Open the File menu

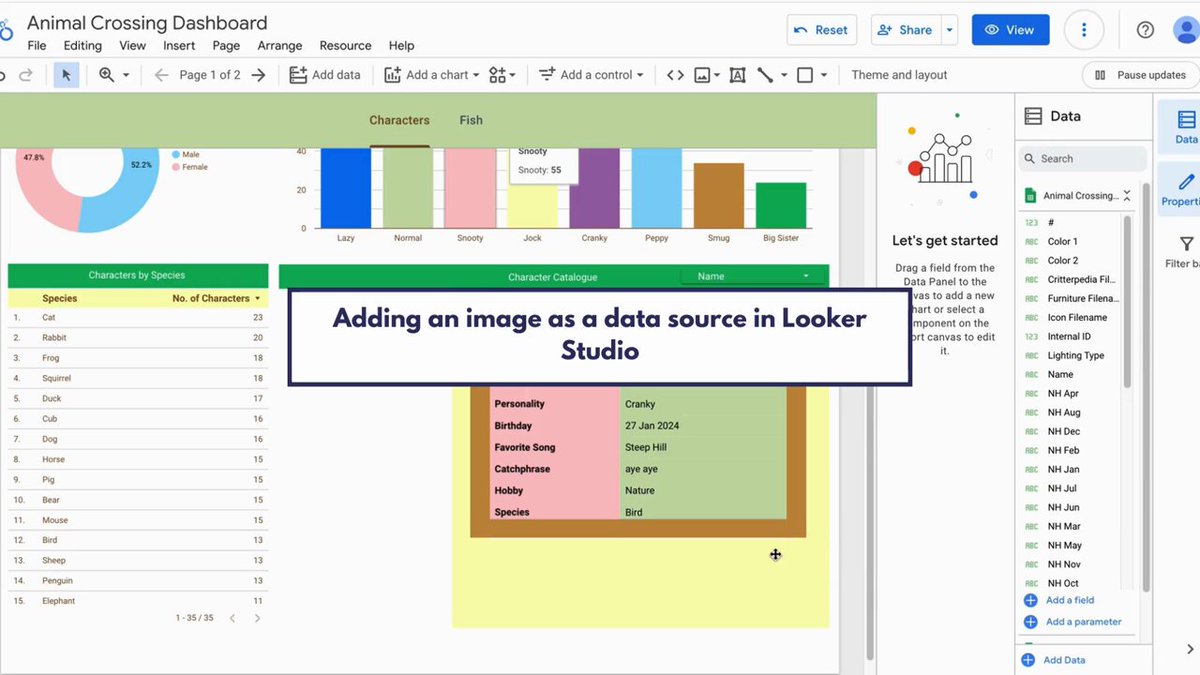[37, 46]
